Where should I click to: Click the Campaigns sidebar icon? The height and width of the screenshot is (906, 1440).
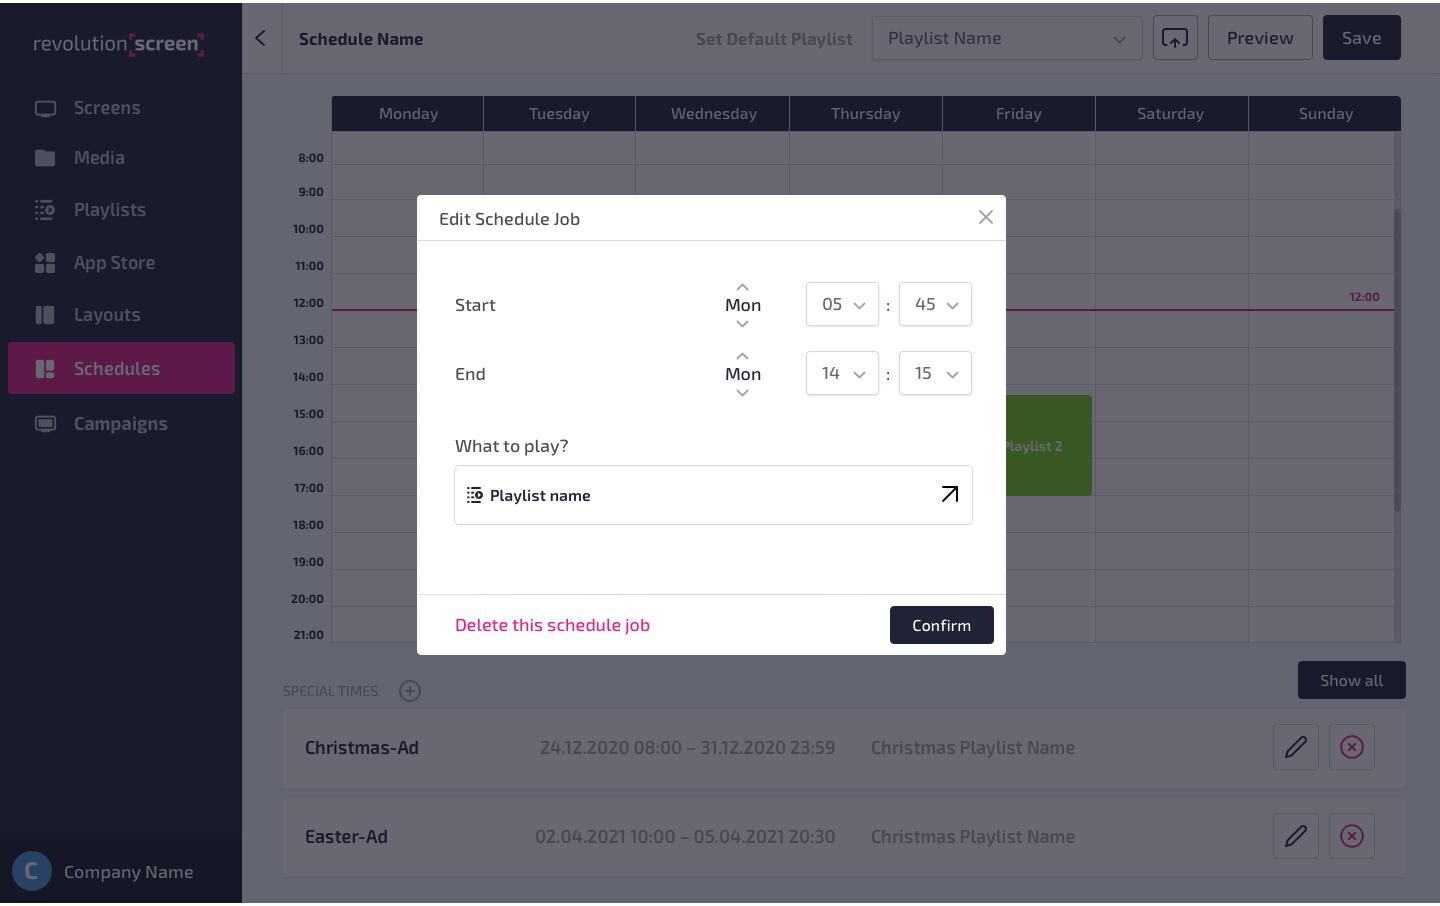pyautogui.click(x=45, y=424)
